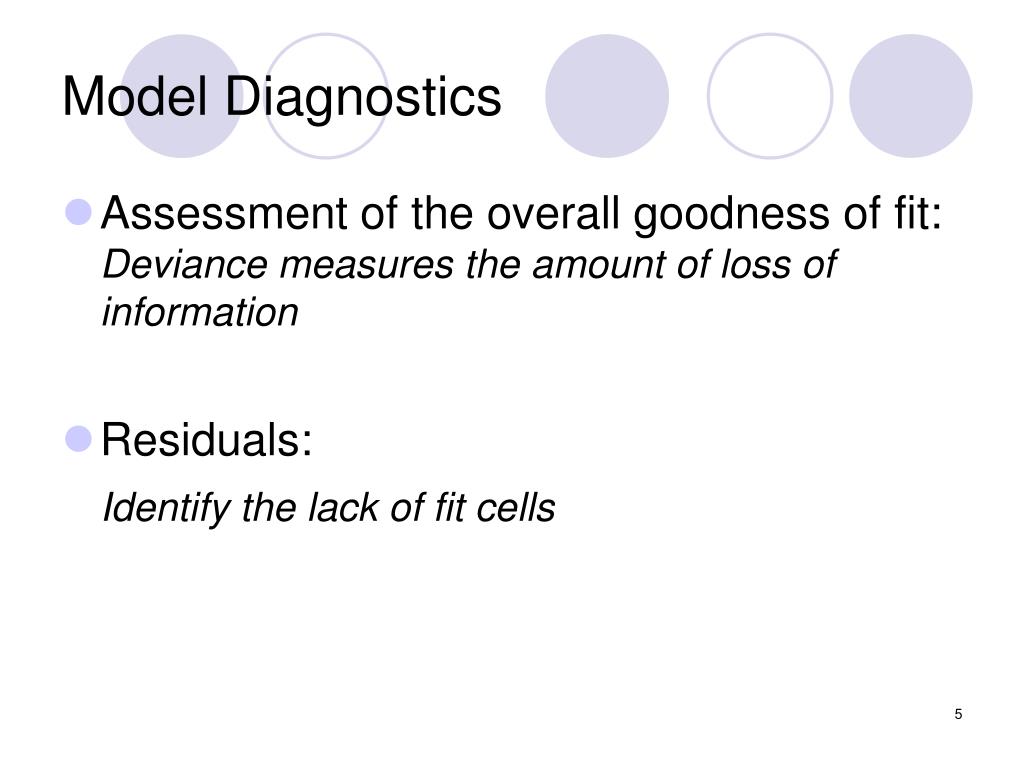Screen dimensions: 1024x768
Task: Click the slide number 5
Action: point(958,714)
